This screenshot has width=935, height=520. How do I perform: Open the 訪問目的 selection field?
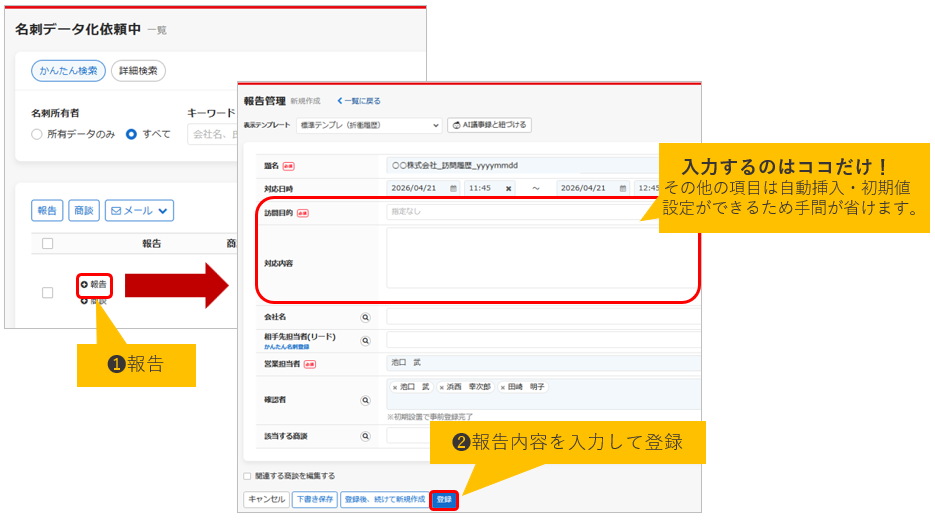[520, 213]
